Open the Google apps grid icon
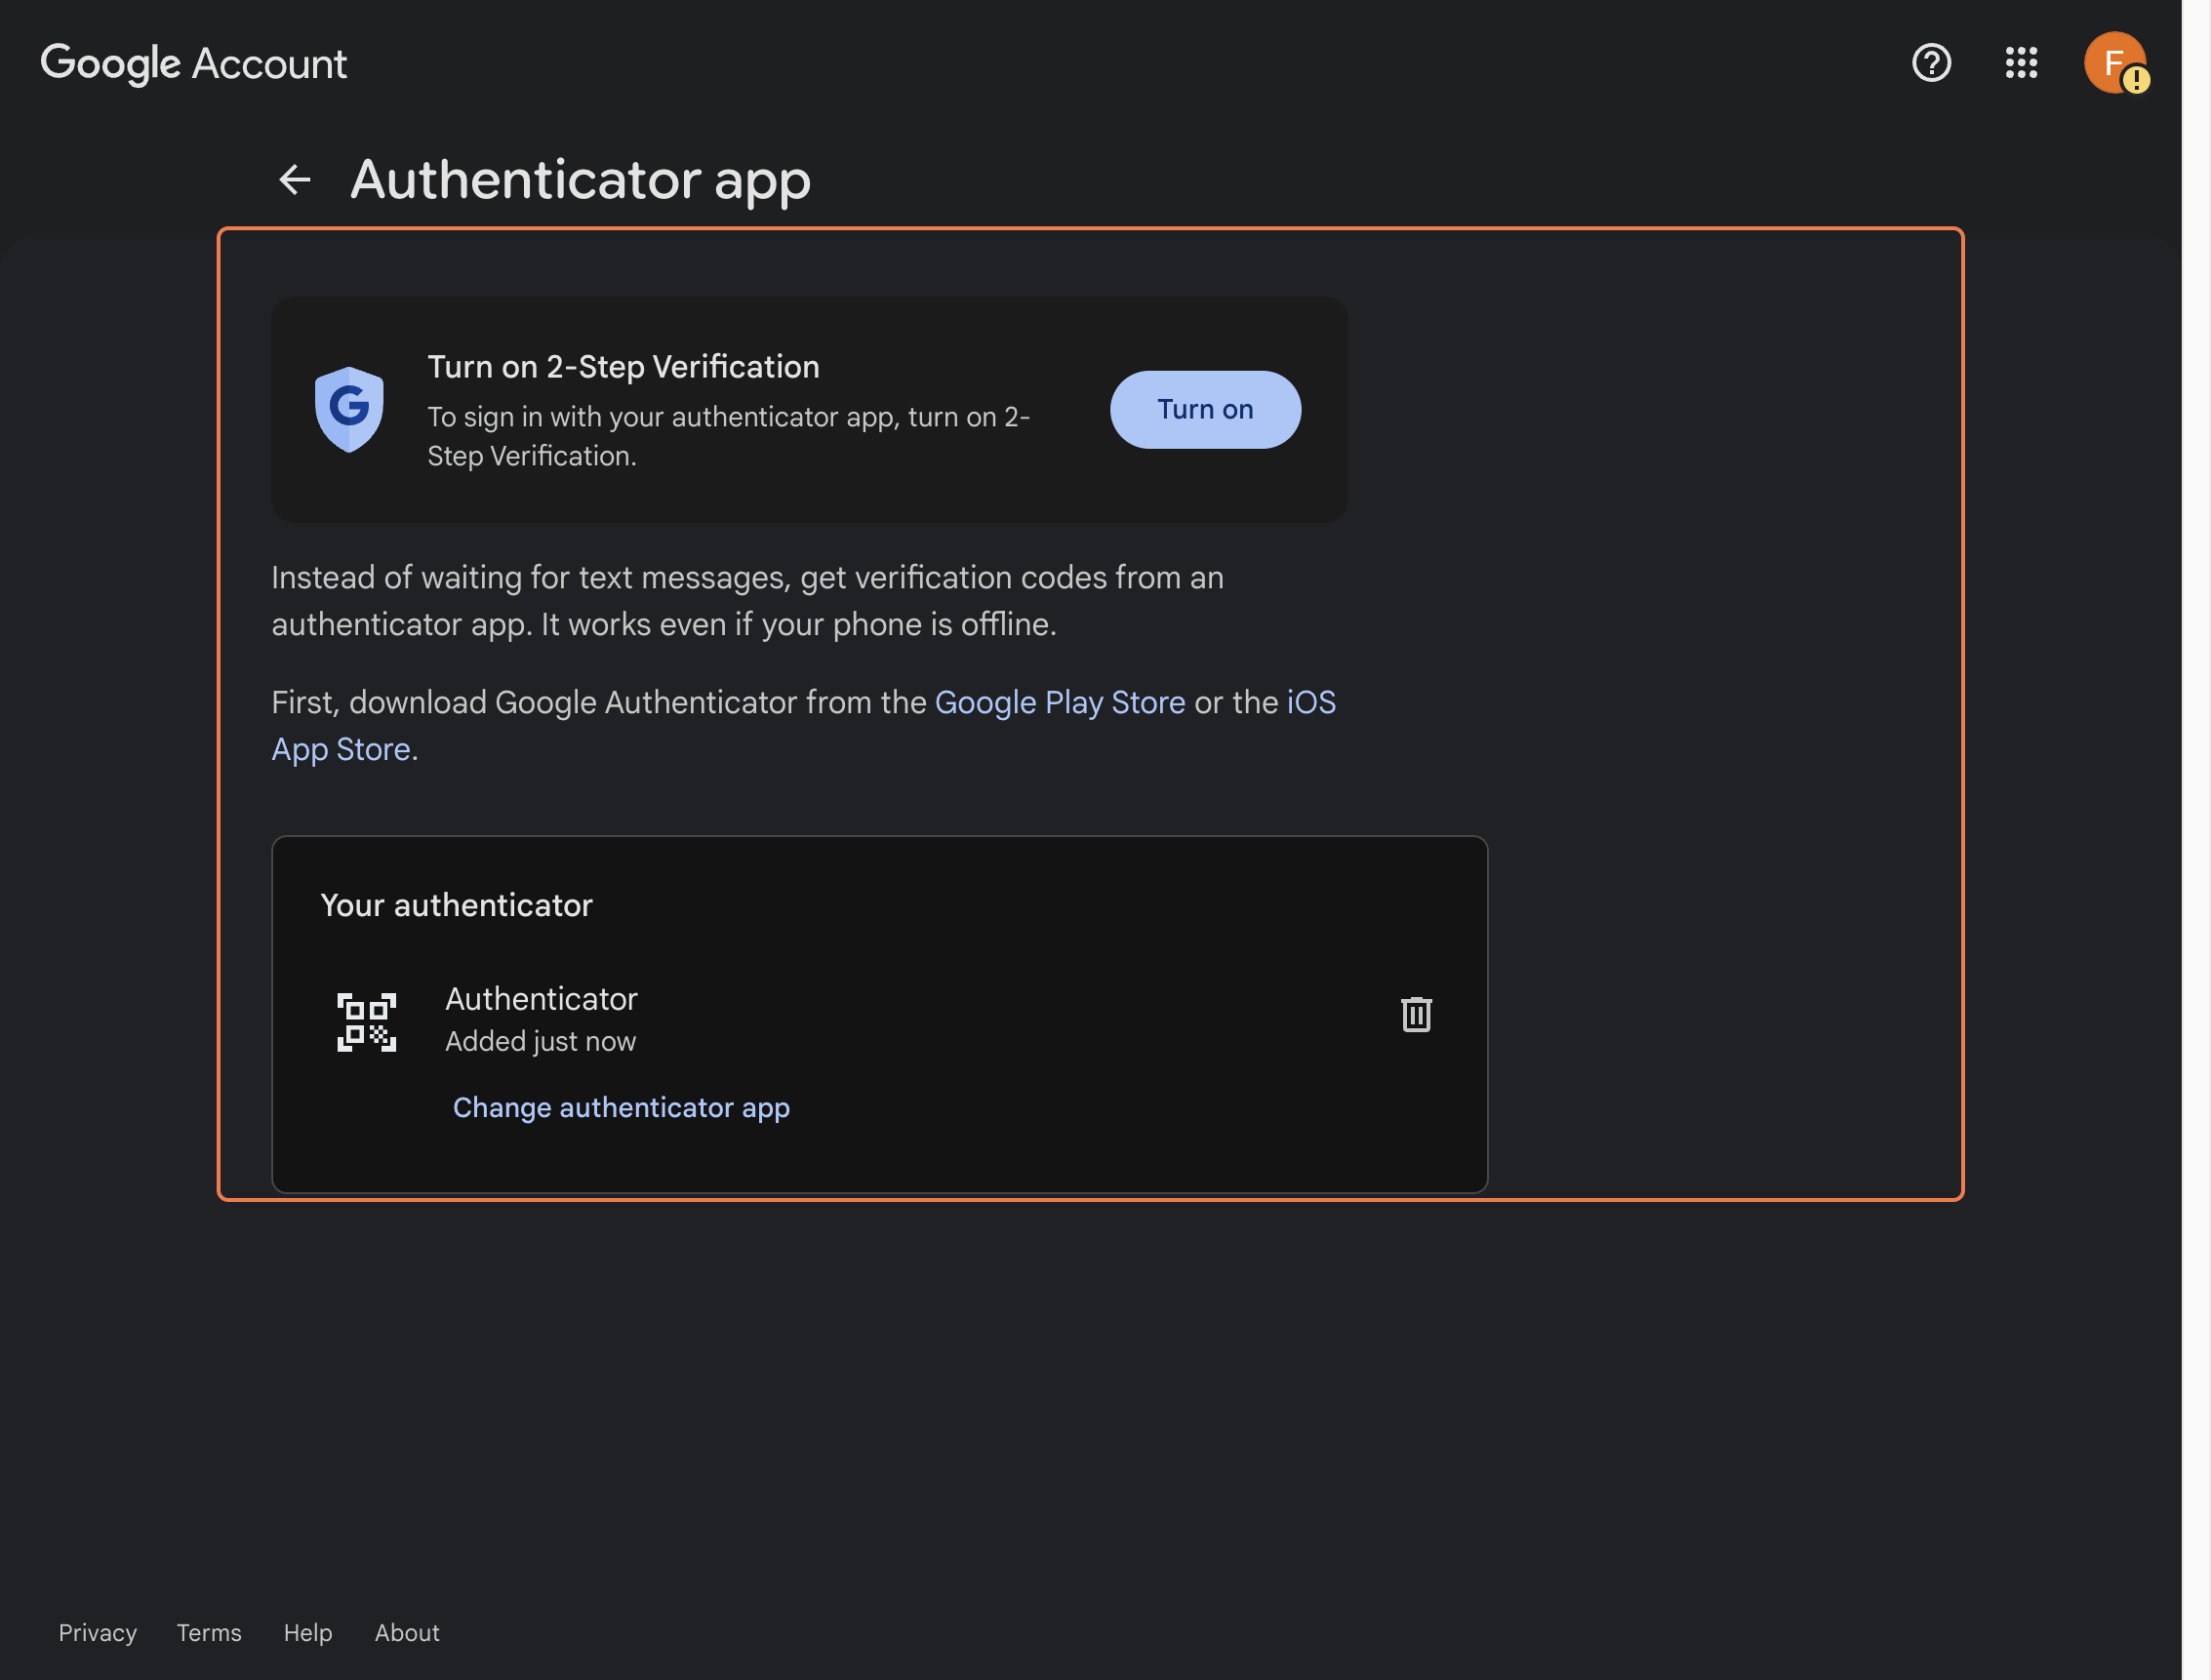 point(2021,63)
